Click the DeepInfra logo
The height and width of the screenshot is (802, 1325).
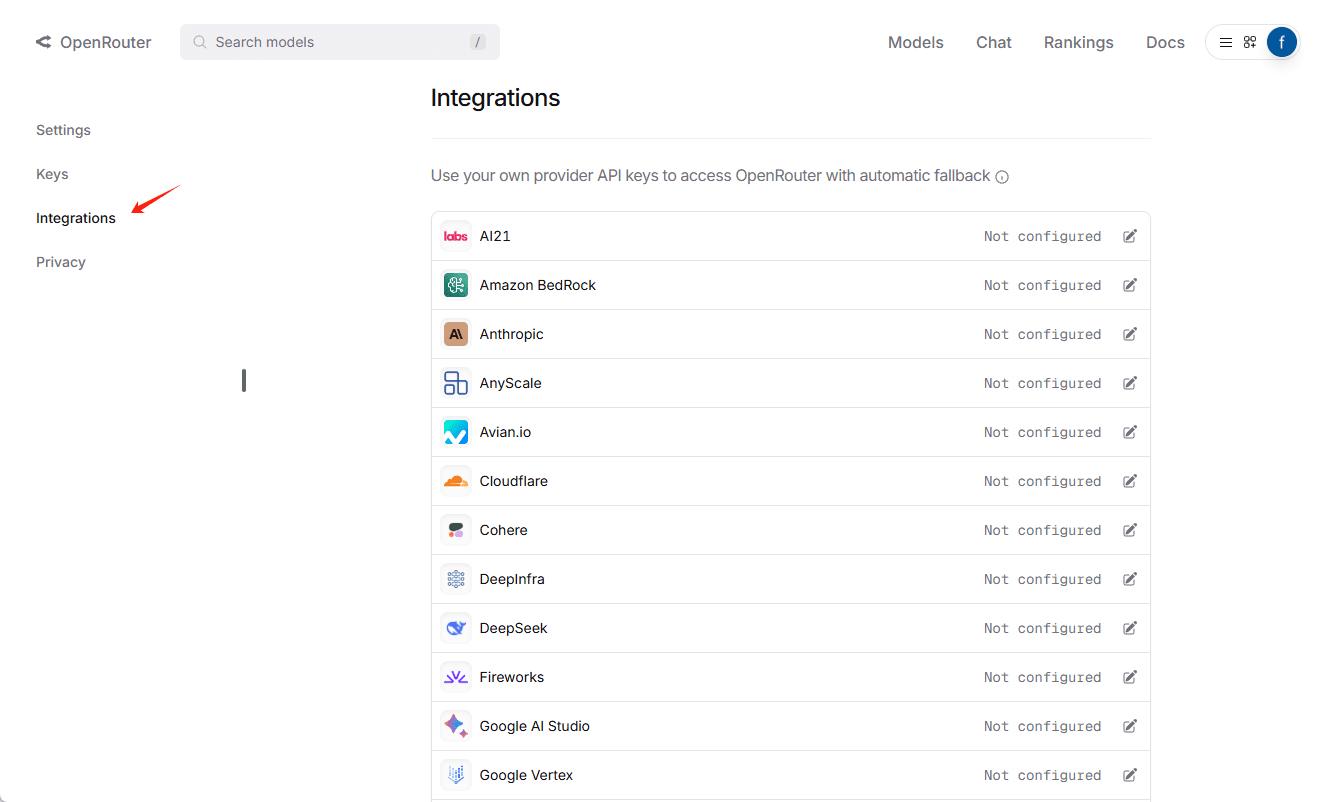point(456,579)
